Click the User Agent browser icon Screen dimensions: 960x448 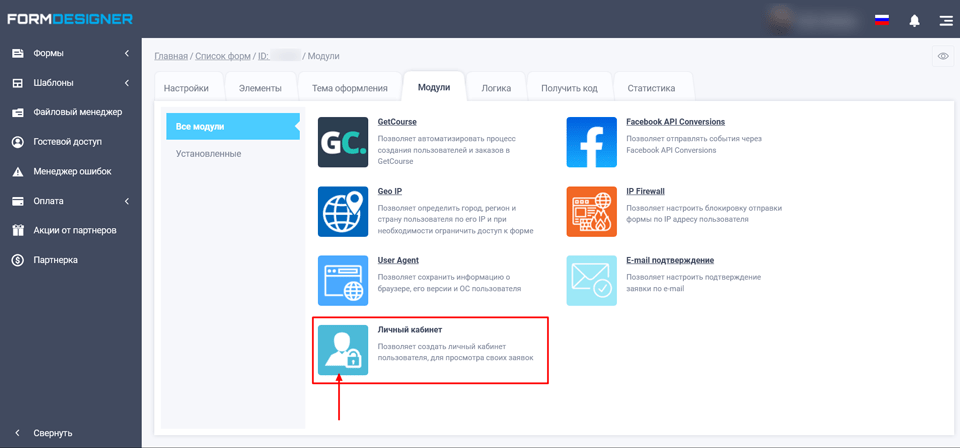coord(343,280)
